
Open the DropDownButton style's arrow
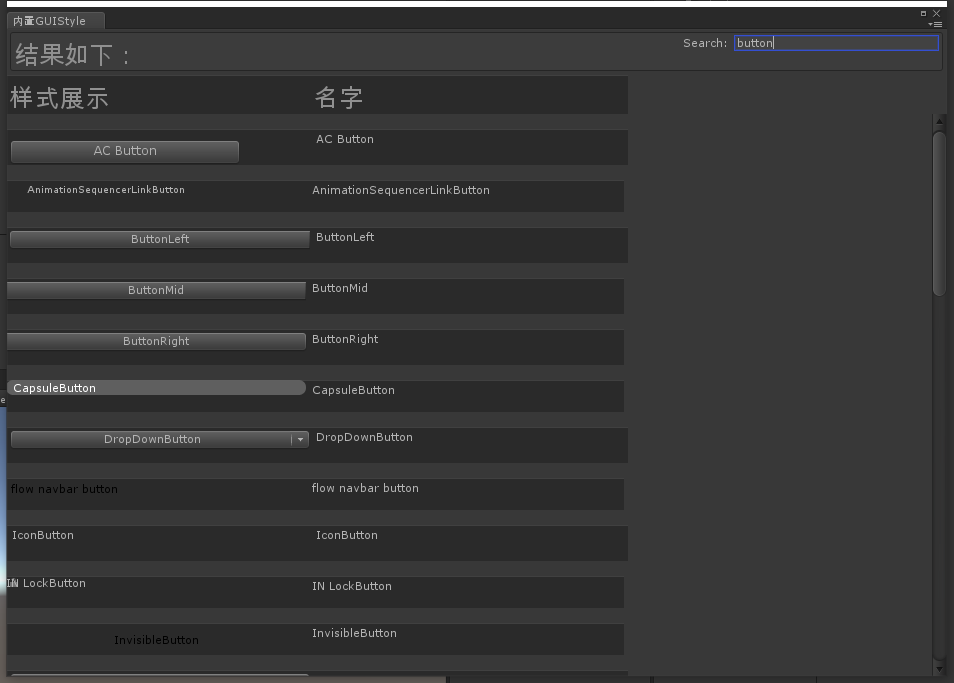point(299,438)
